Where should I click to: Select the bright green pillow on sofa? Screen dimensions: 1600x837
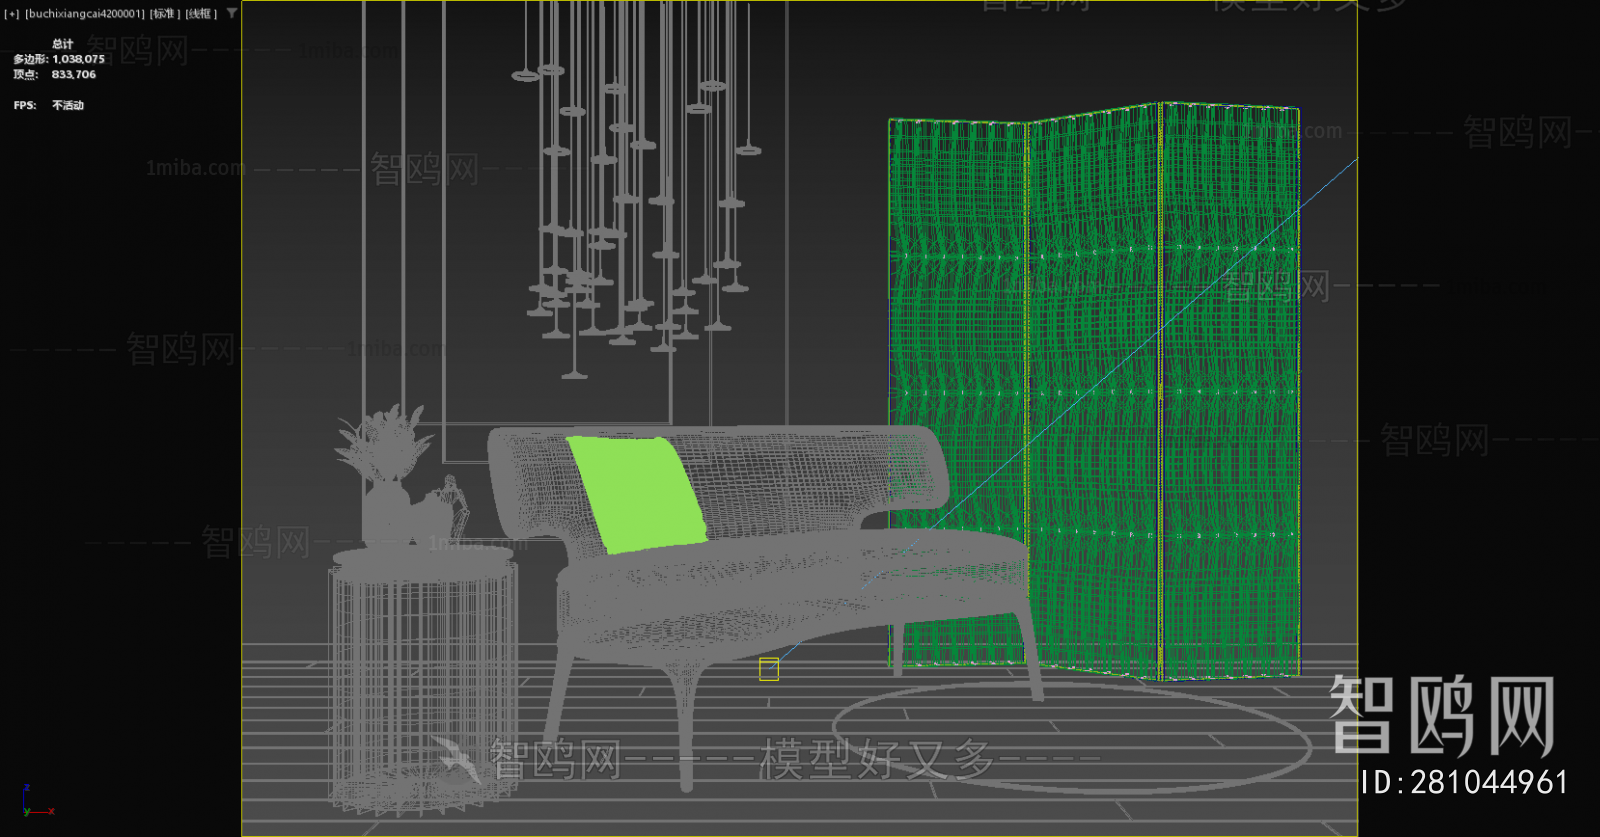click(x=637, y=493)
